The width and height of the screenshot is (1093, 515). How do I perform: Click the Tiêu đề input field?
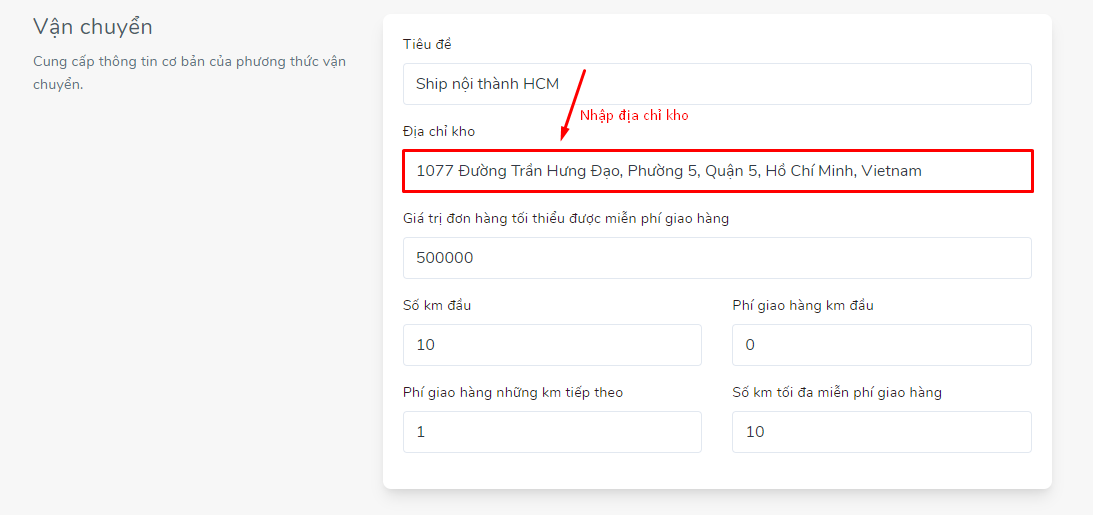717,84
